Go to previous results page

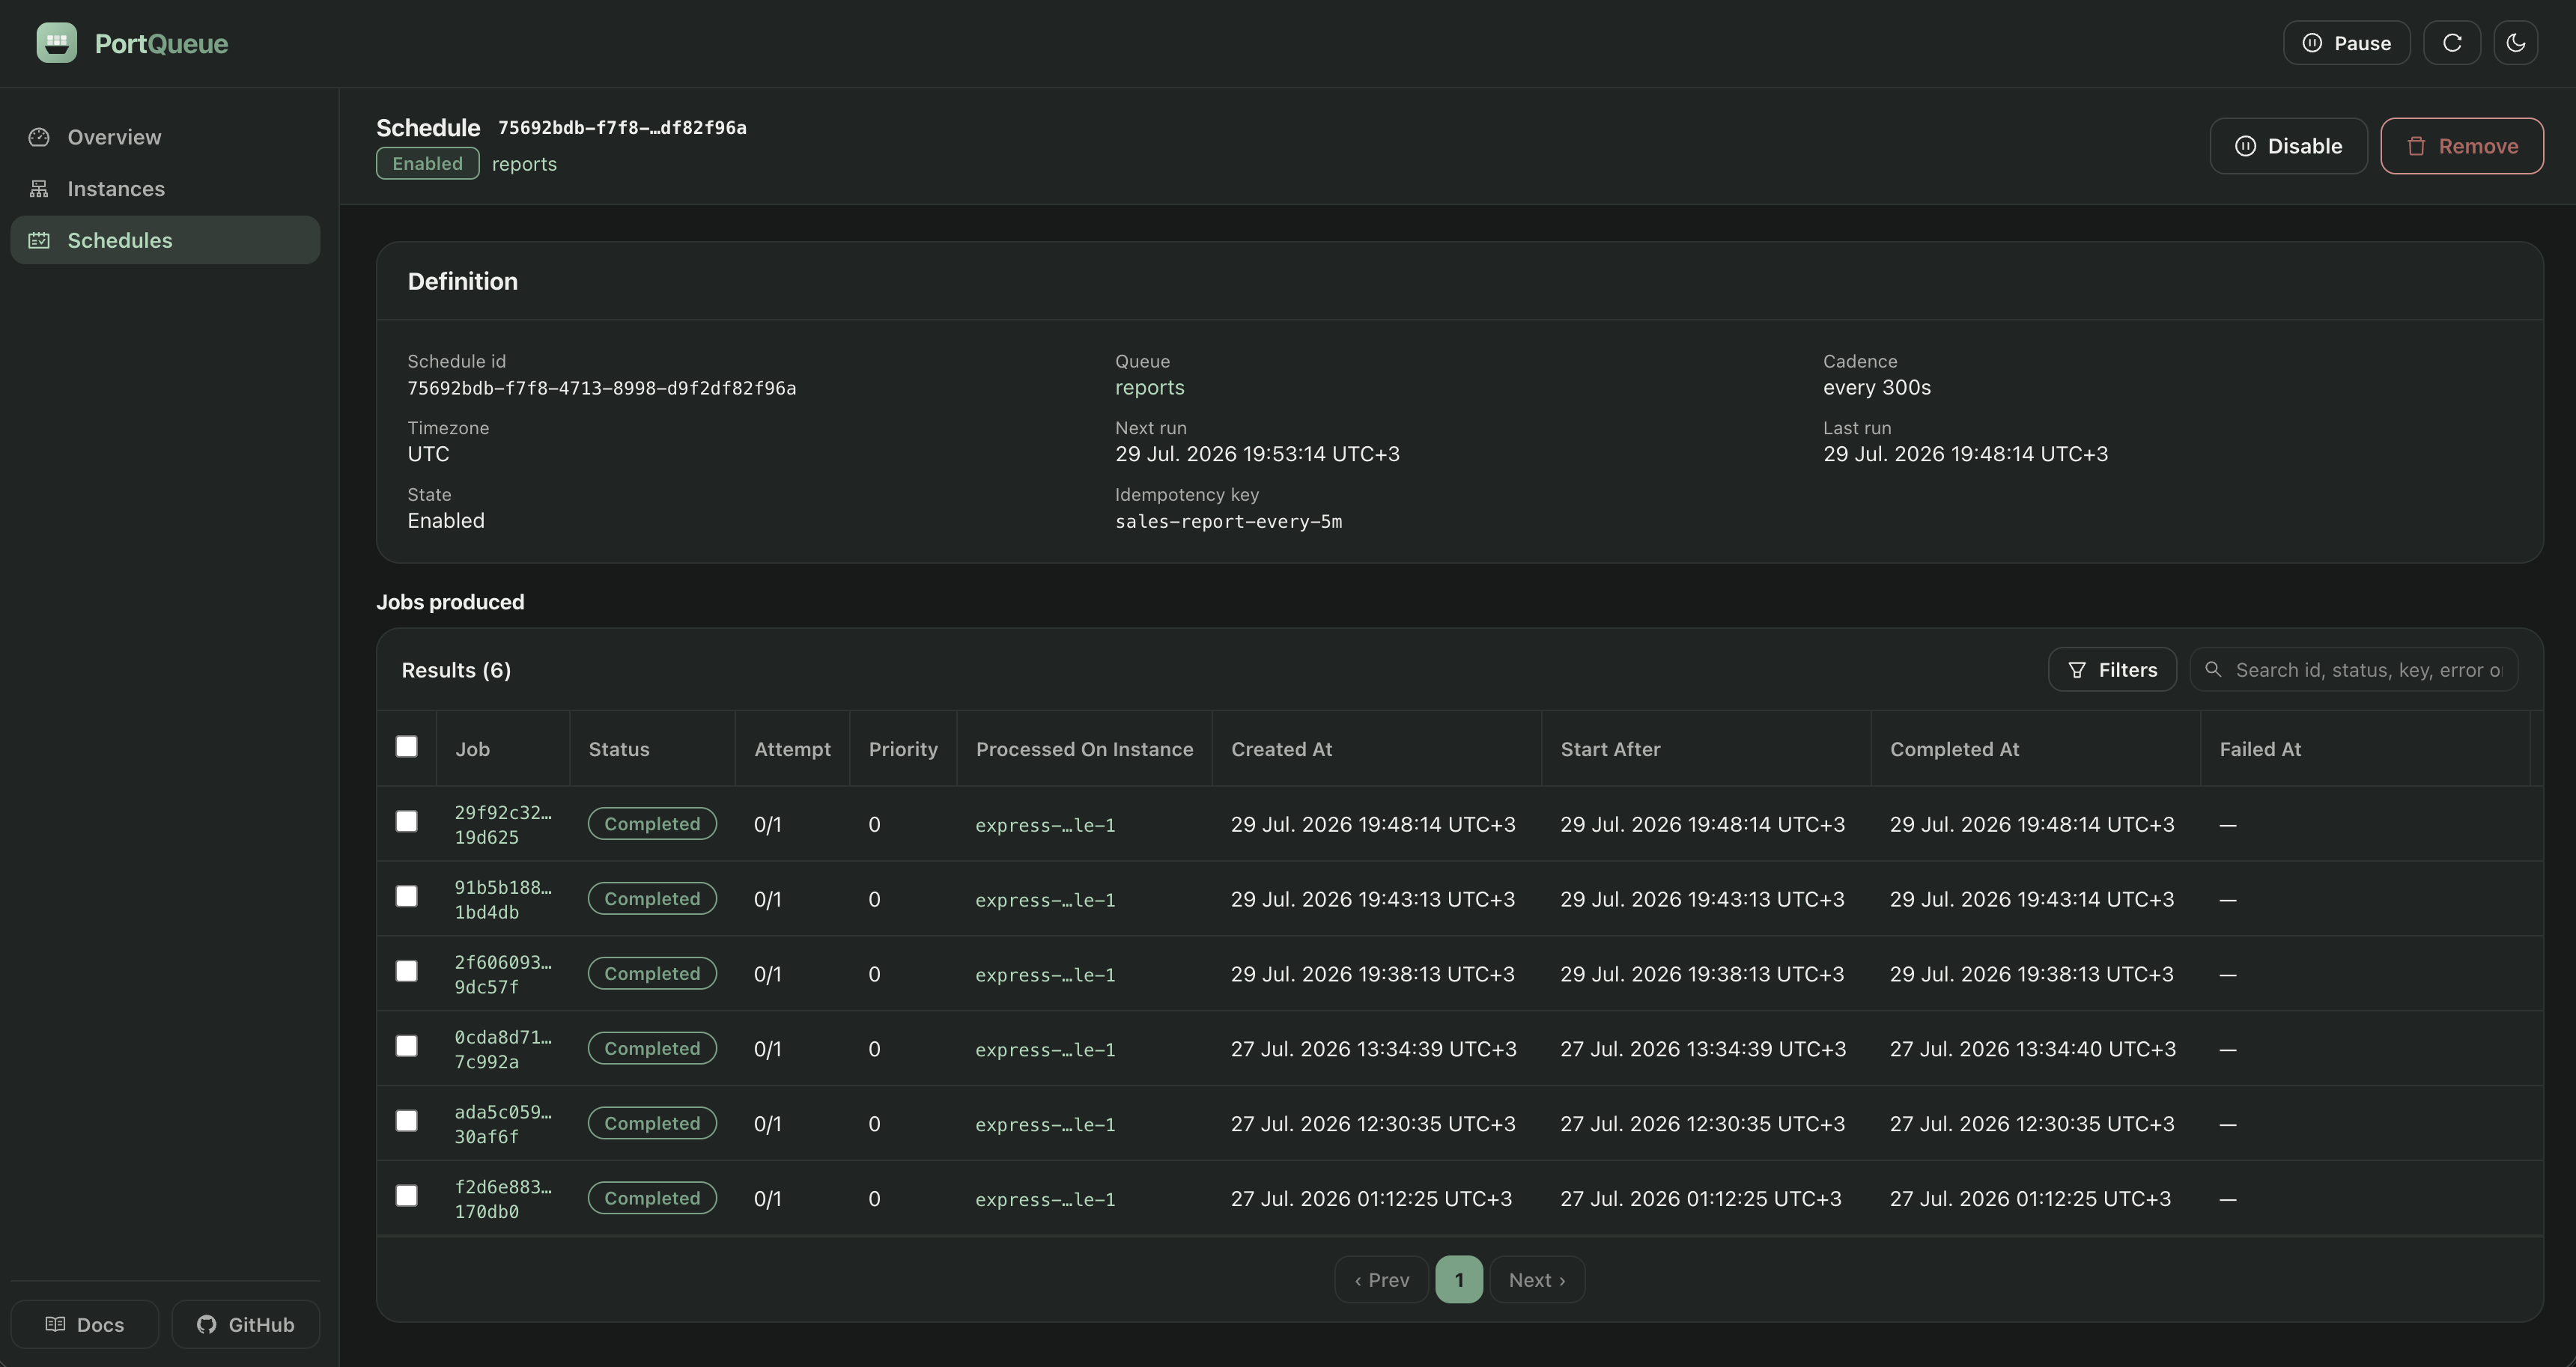(x=1381, y=1280)
